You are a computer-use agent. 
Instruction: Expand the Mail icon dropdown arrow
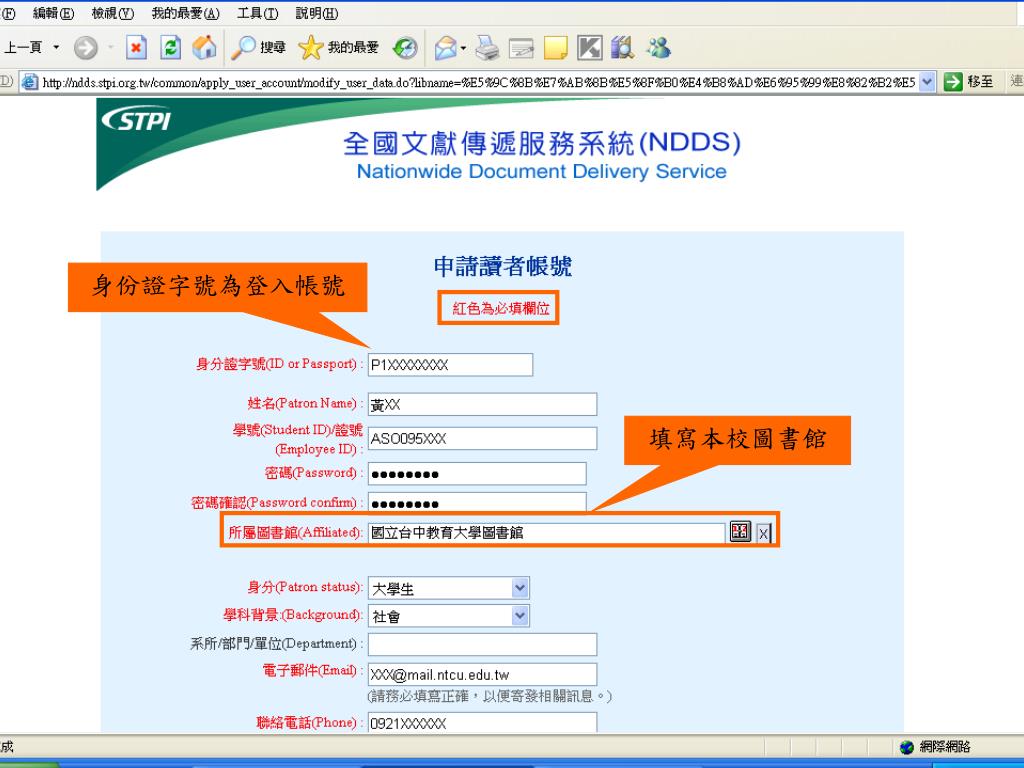(x=463, y=48)
